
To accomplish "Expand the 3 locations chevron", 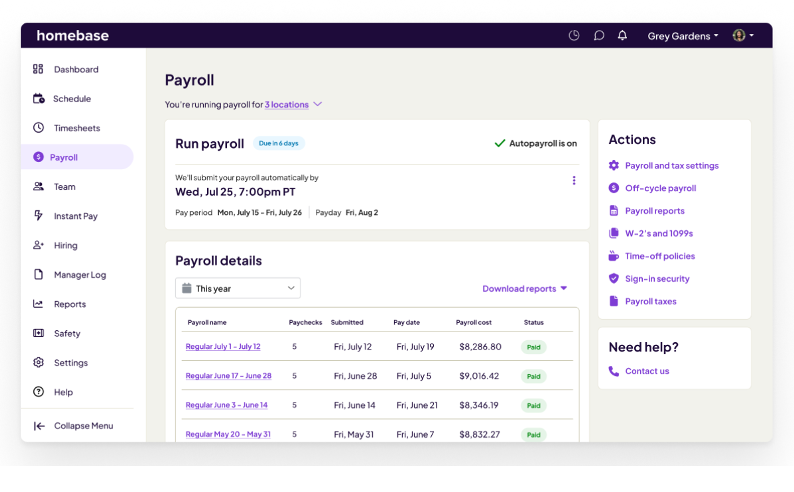I will pos(317,104).
